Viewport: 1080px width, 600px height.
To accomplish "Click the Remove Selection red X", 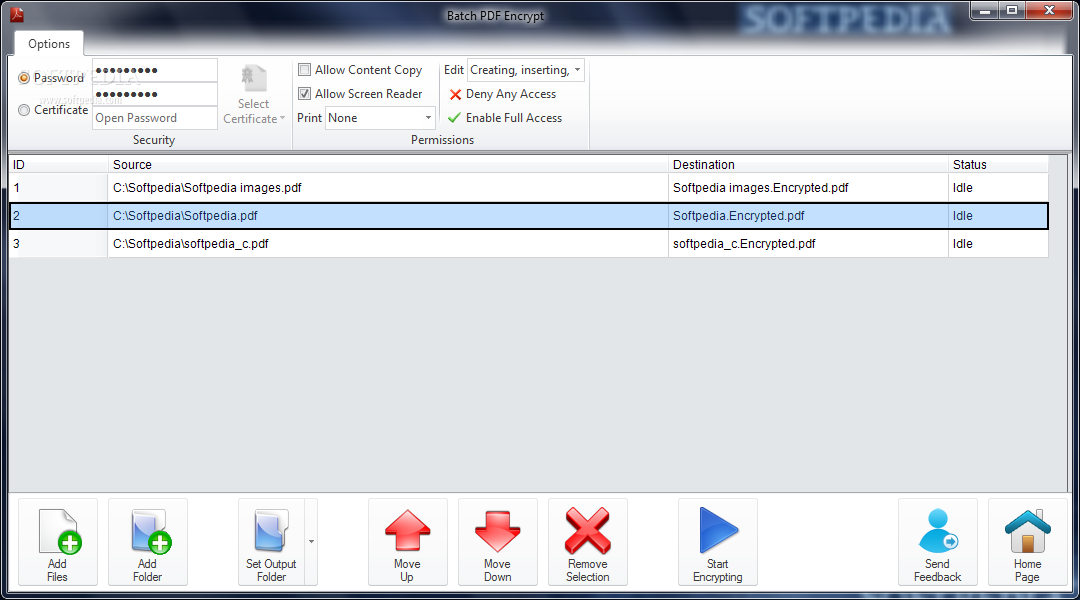I will coord(588,530).
